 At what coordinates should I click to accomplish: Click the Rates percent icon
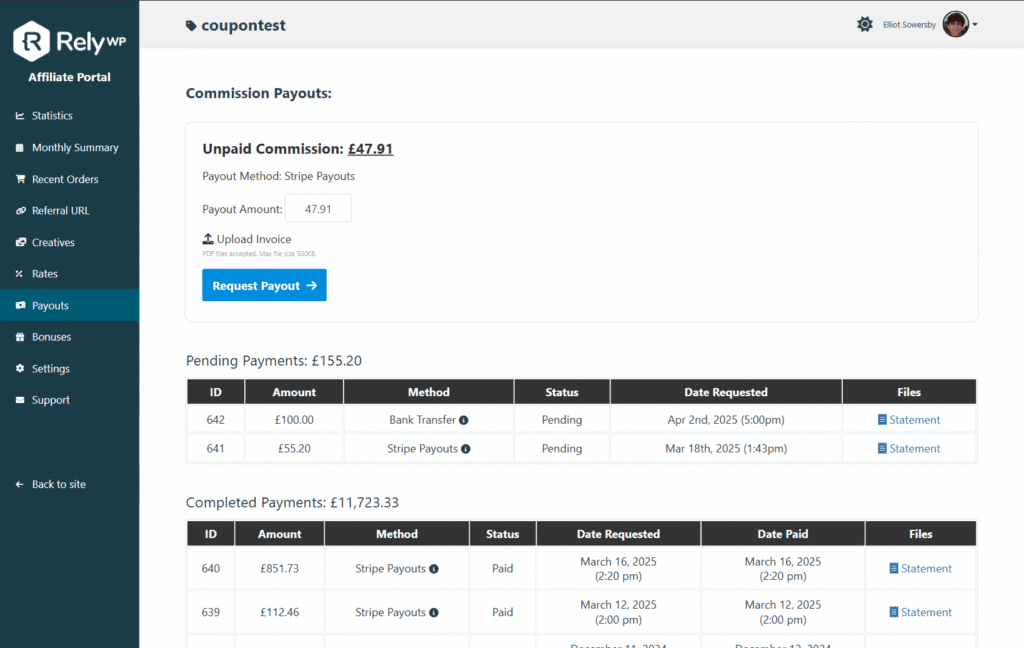[x=20, y=274]
